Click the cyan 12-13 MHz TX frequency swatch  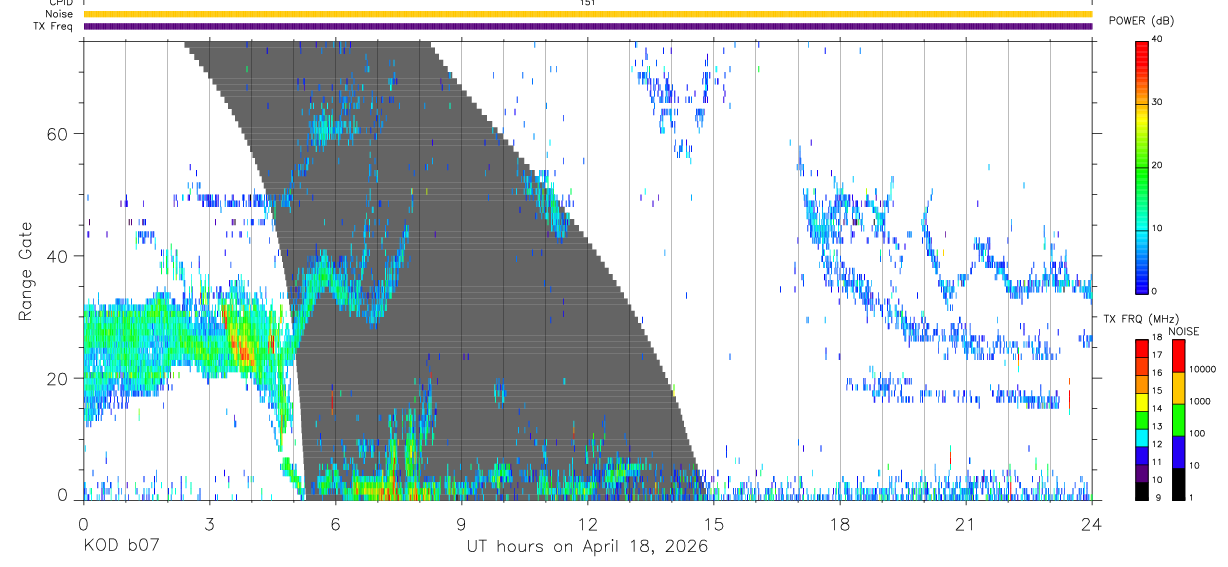(x=1141, y=438)
